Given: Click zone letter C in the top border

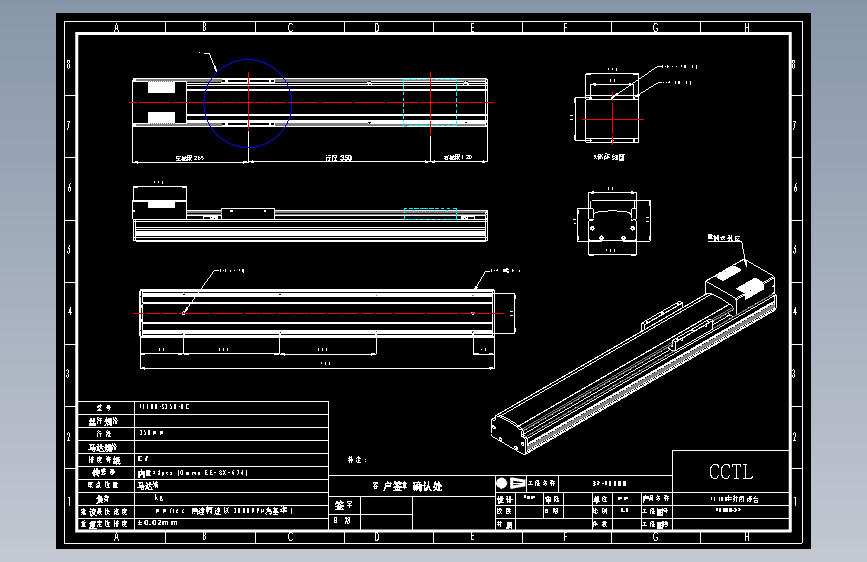Looking at the screenshot, I should click(x=290, y=27).
